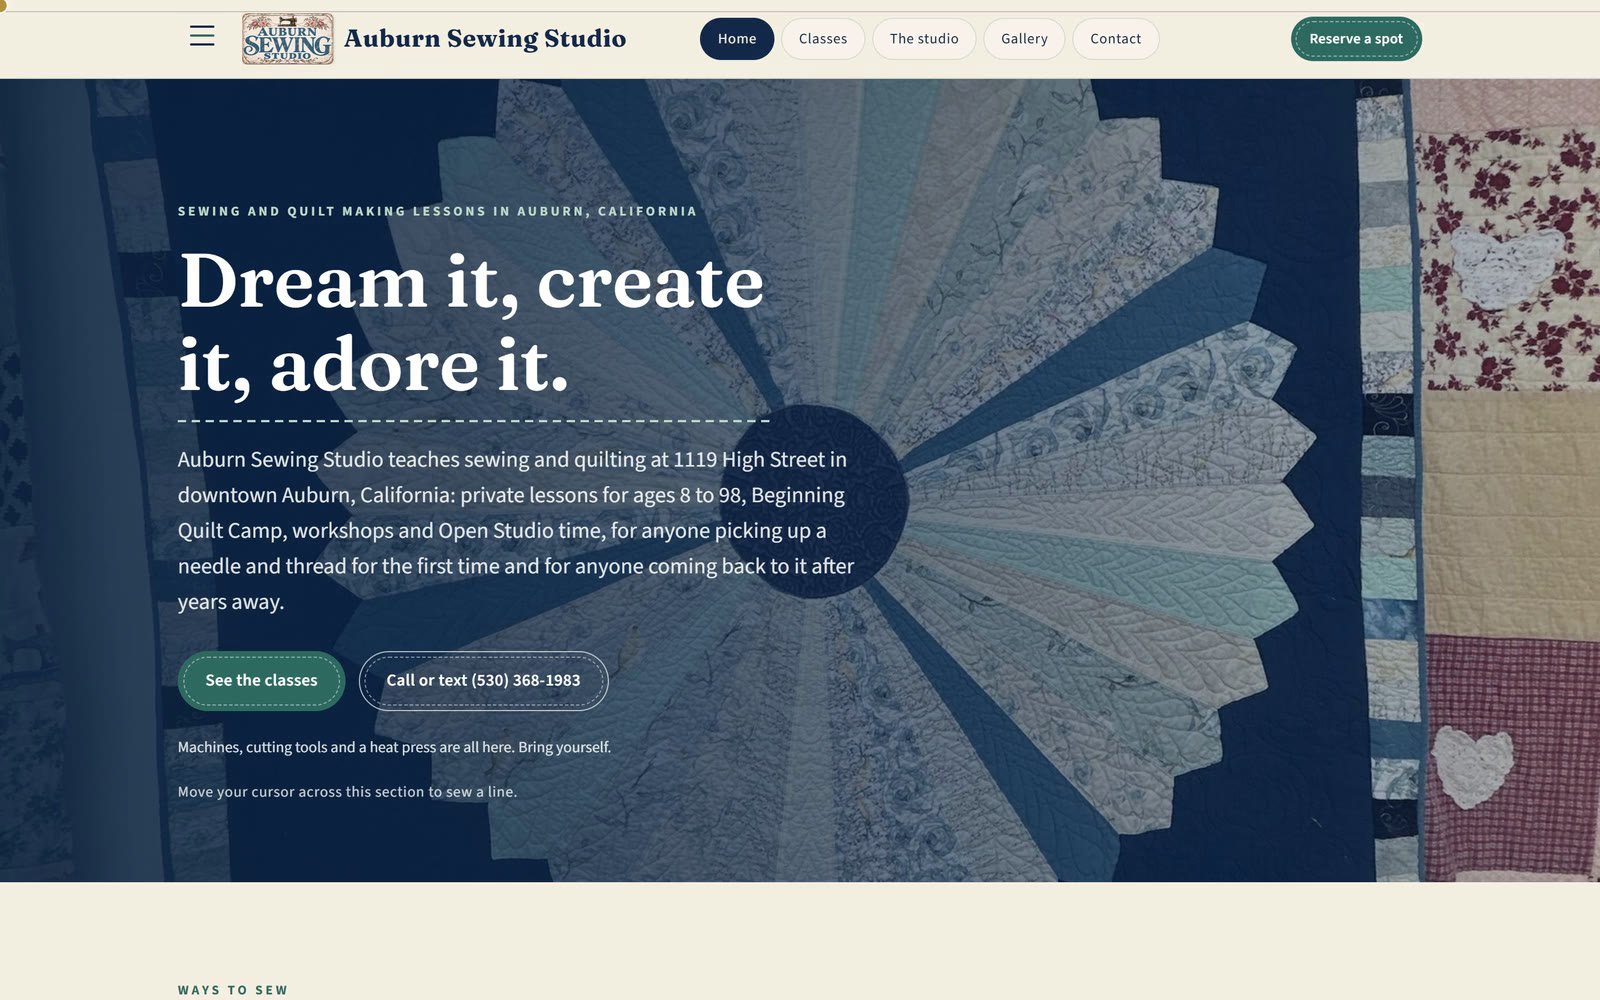Screen dimensions: 1600x1000
Task: Click the 'Ways to sew' section label
Action: 233,990
